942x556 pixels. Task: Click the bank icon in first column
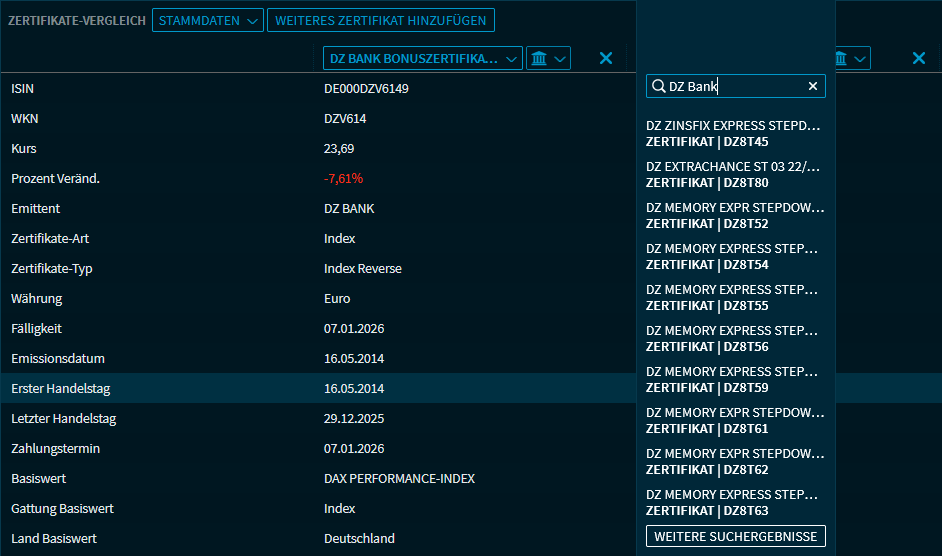coord(540,58)
